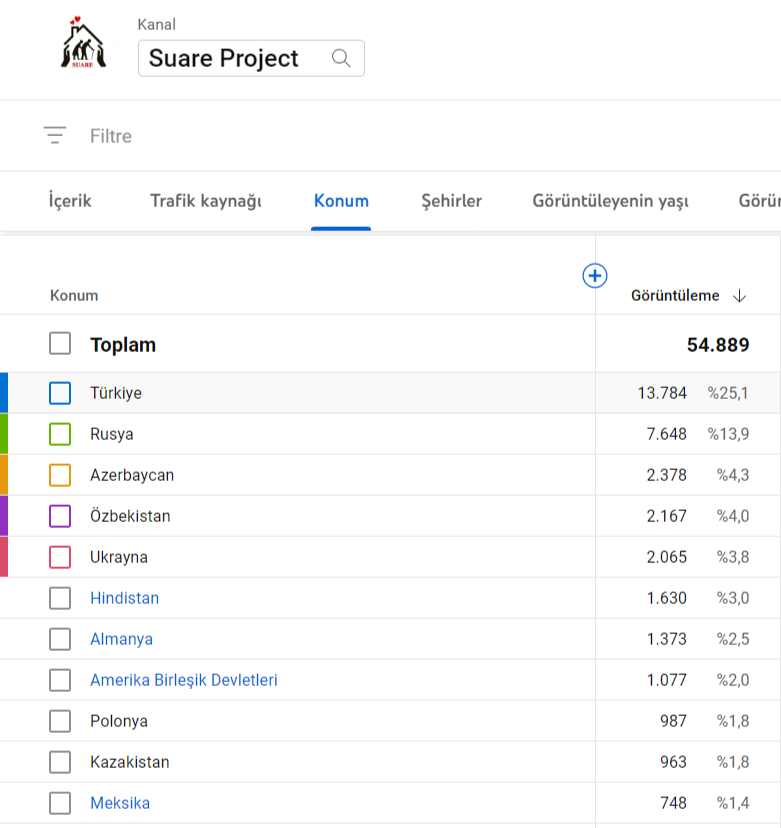Click the orange Azerbaycan color bar
Screen dimensions: 781x828
(x=4, y=475)
